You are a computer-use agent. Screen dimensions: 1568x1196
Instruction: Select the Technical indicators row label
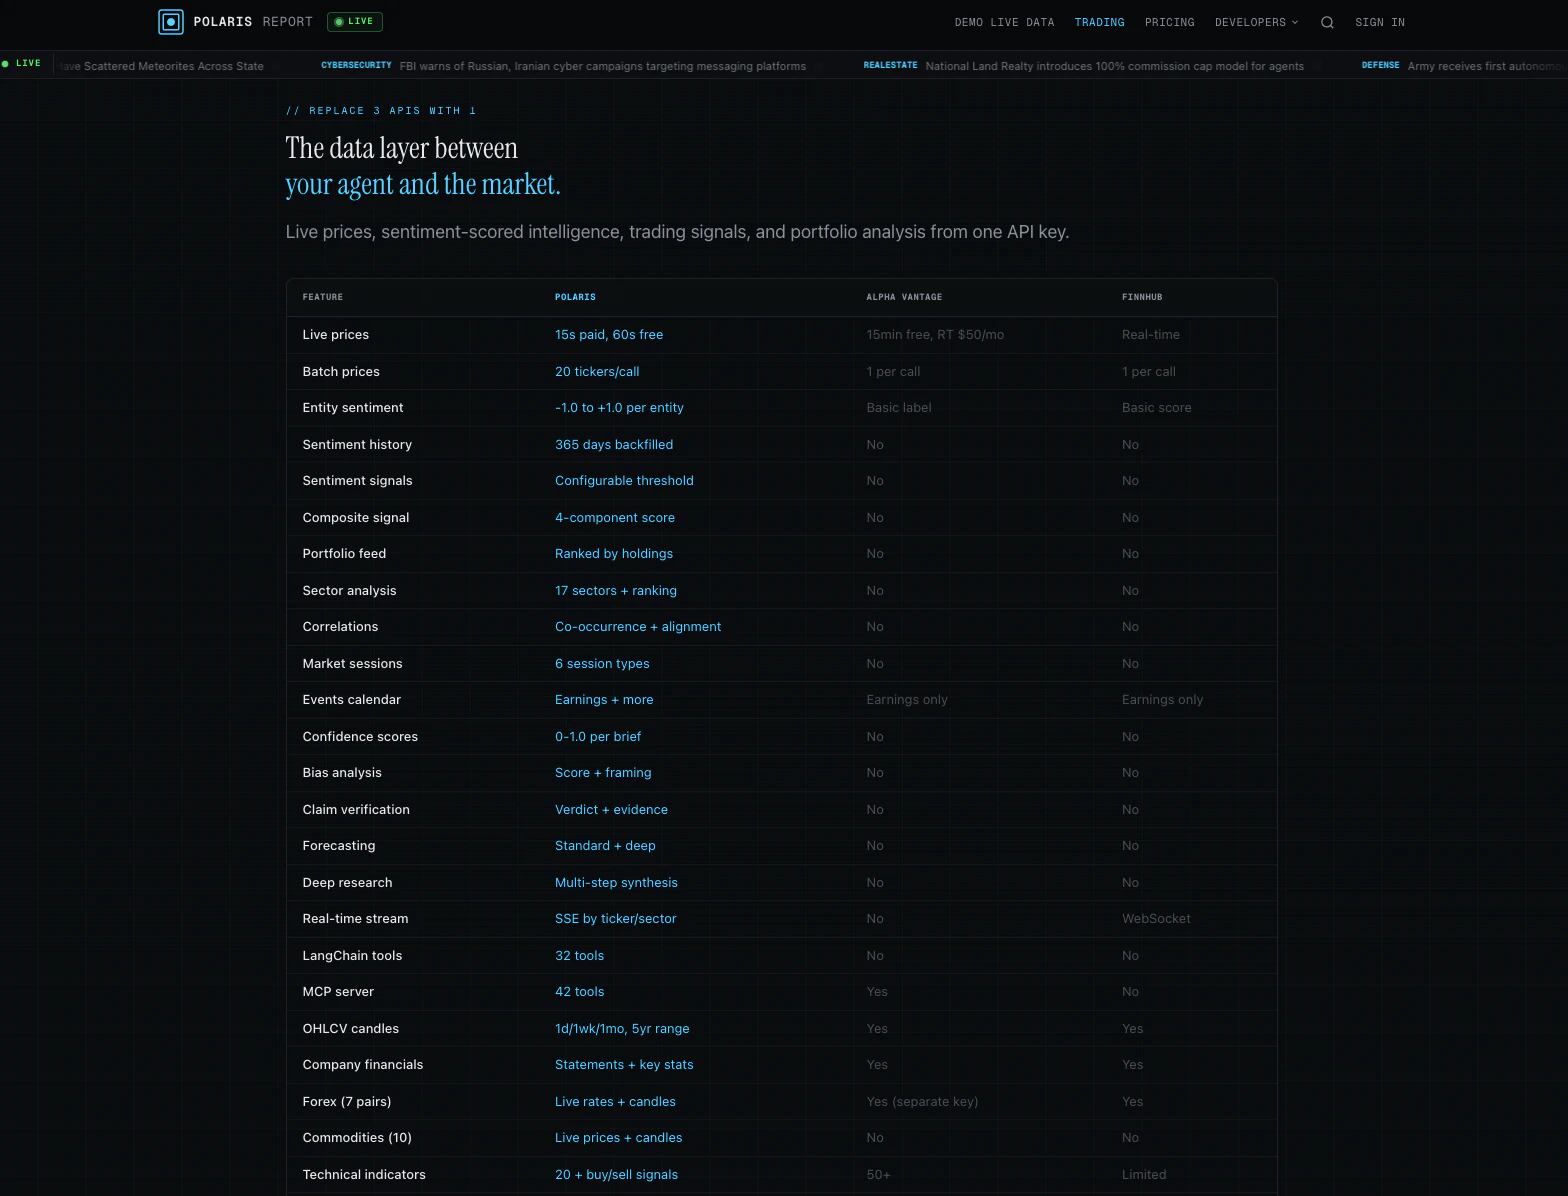(364, 1175)
